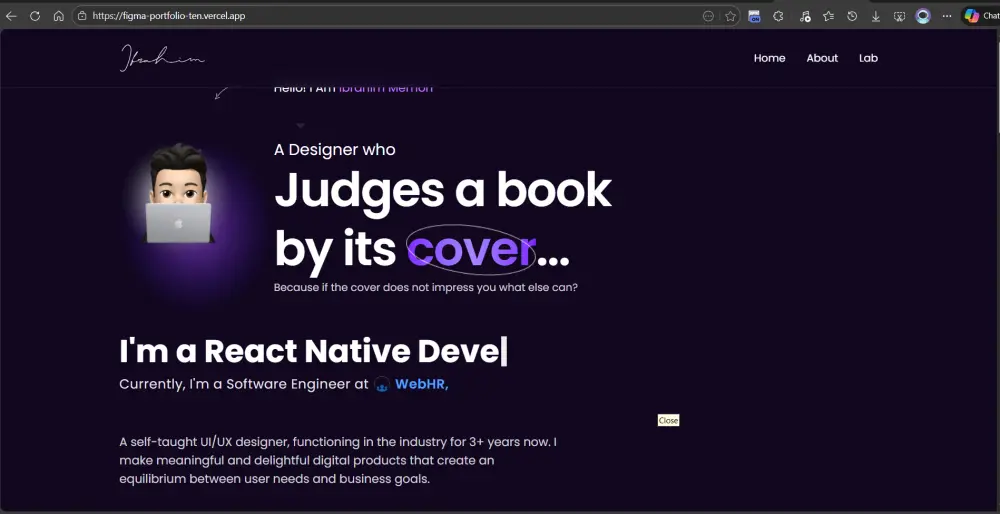
Task: Click the WebHR logo icon
Action: point(381,385)
